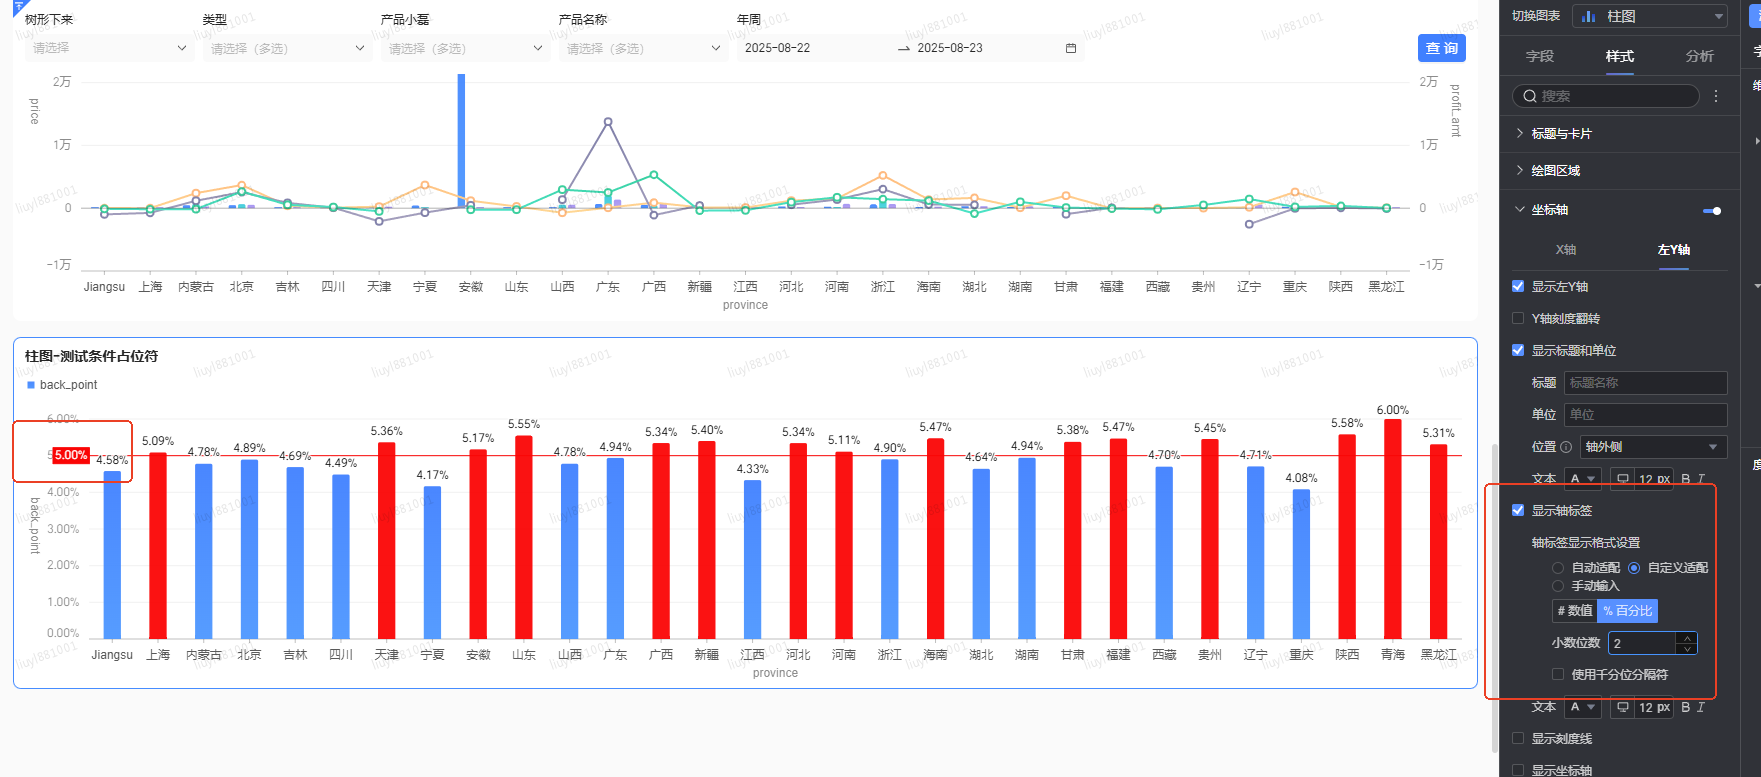Click the calendar icon in date range
1761x777 pixels.
tap(1071, 48)
